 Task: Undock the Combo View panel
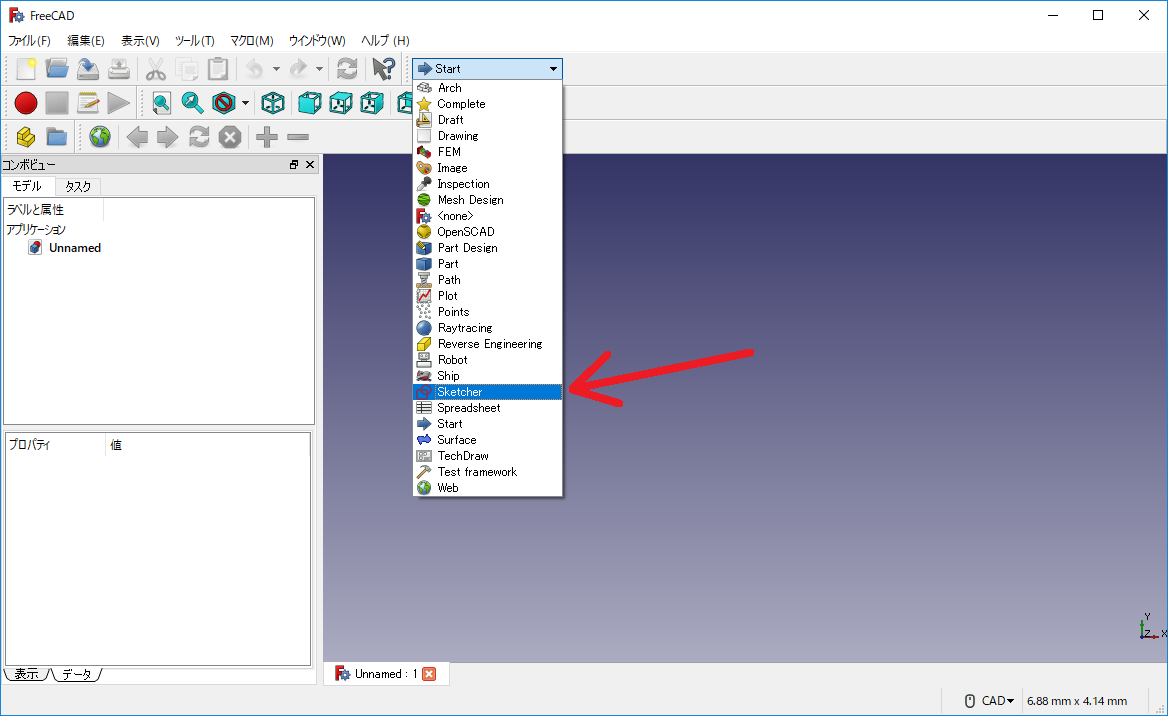294,165
